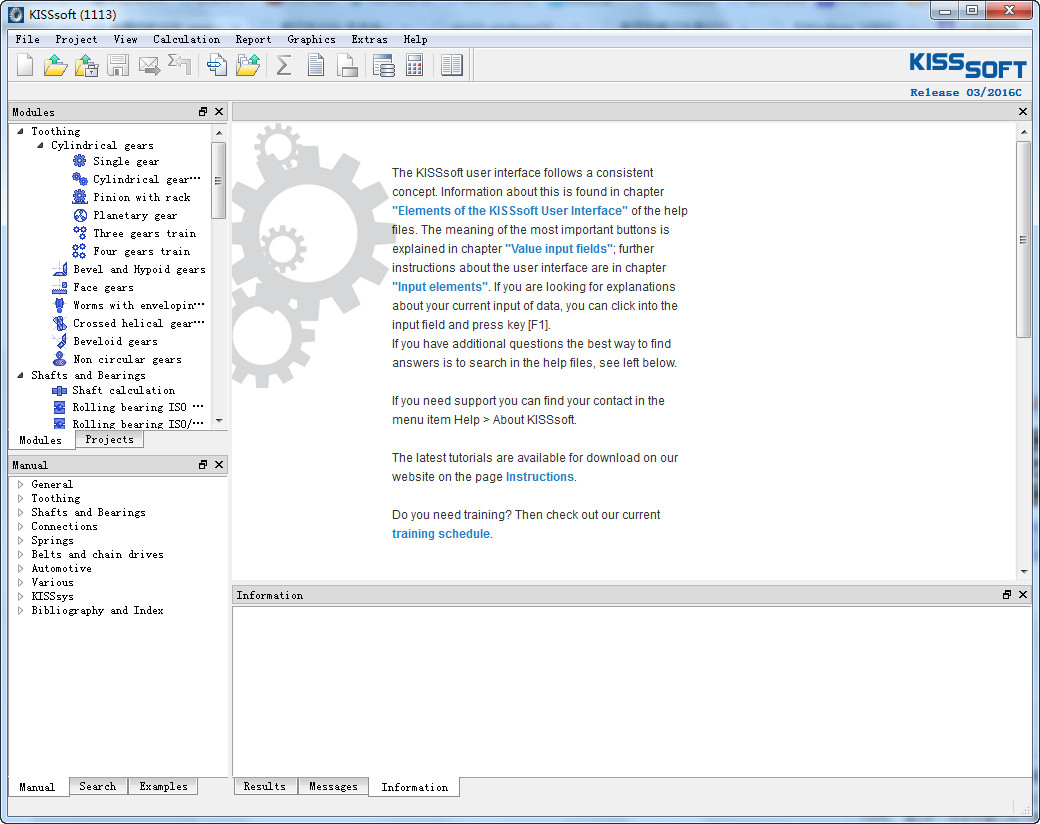Select the Face gears module icon
This screenshot has height=824, width=1040.
60,287
